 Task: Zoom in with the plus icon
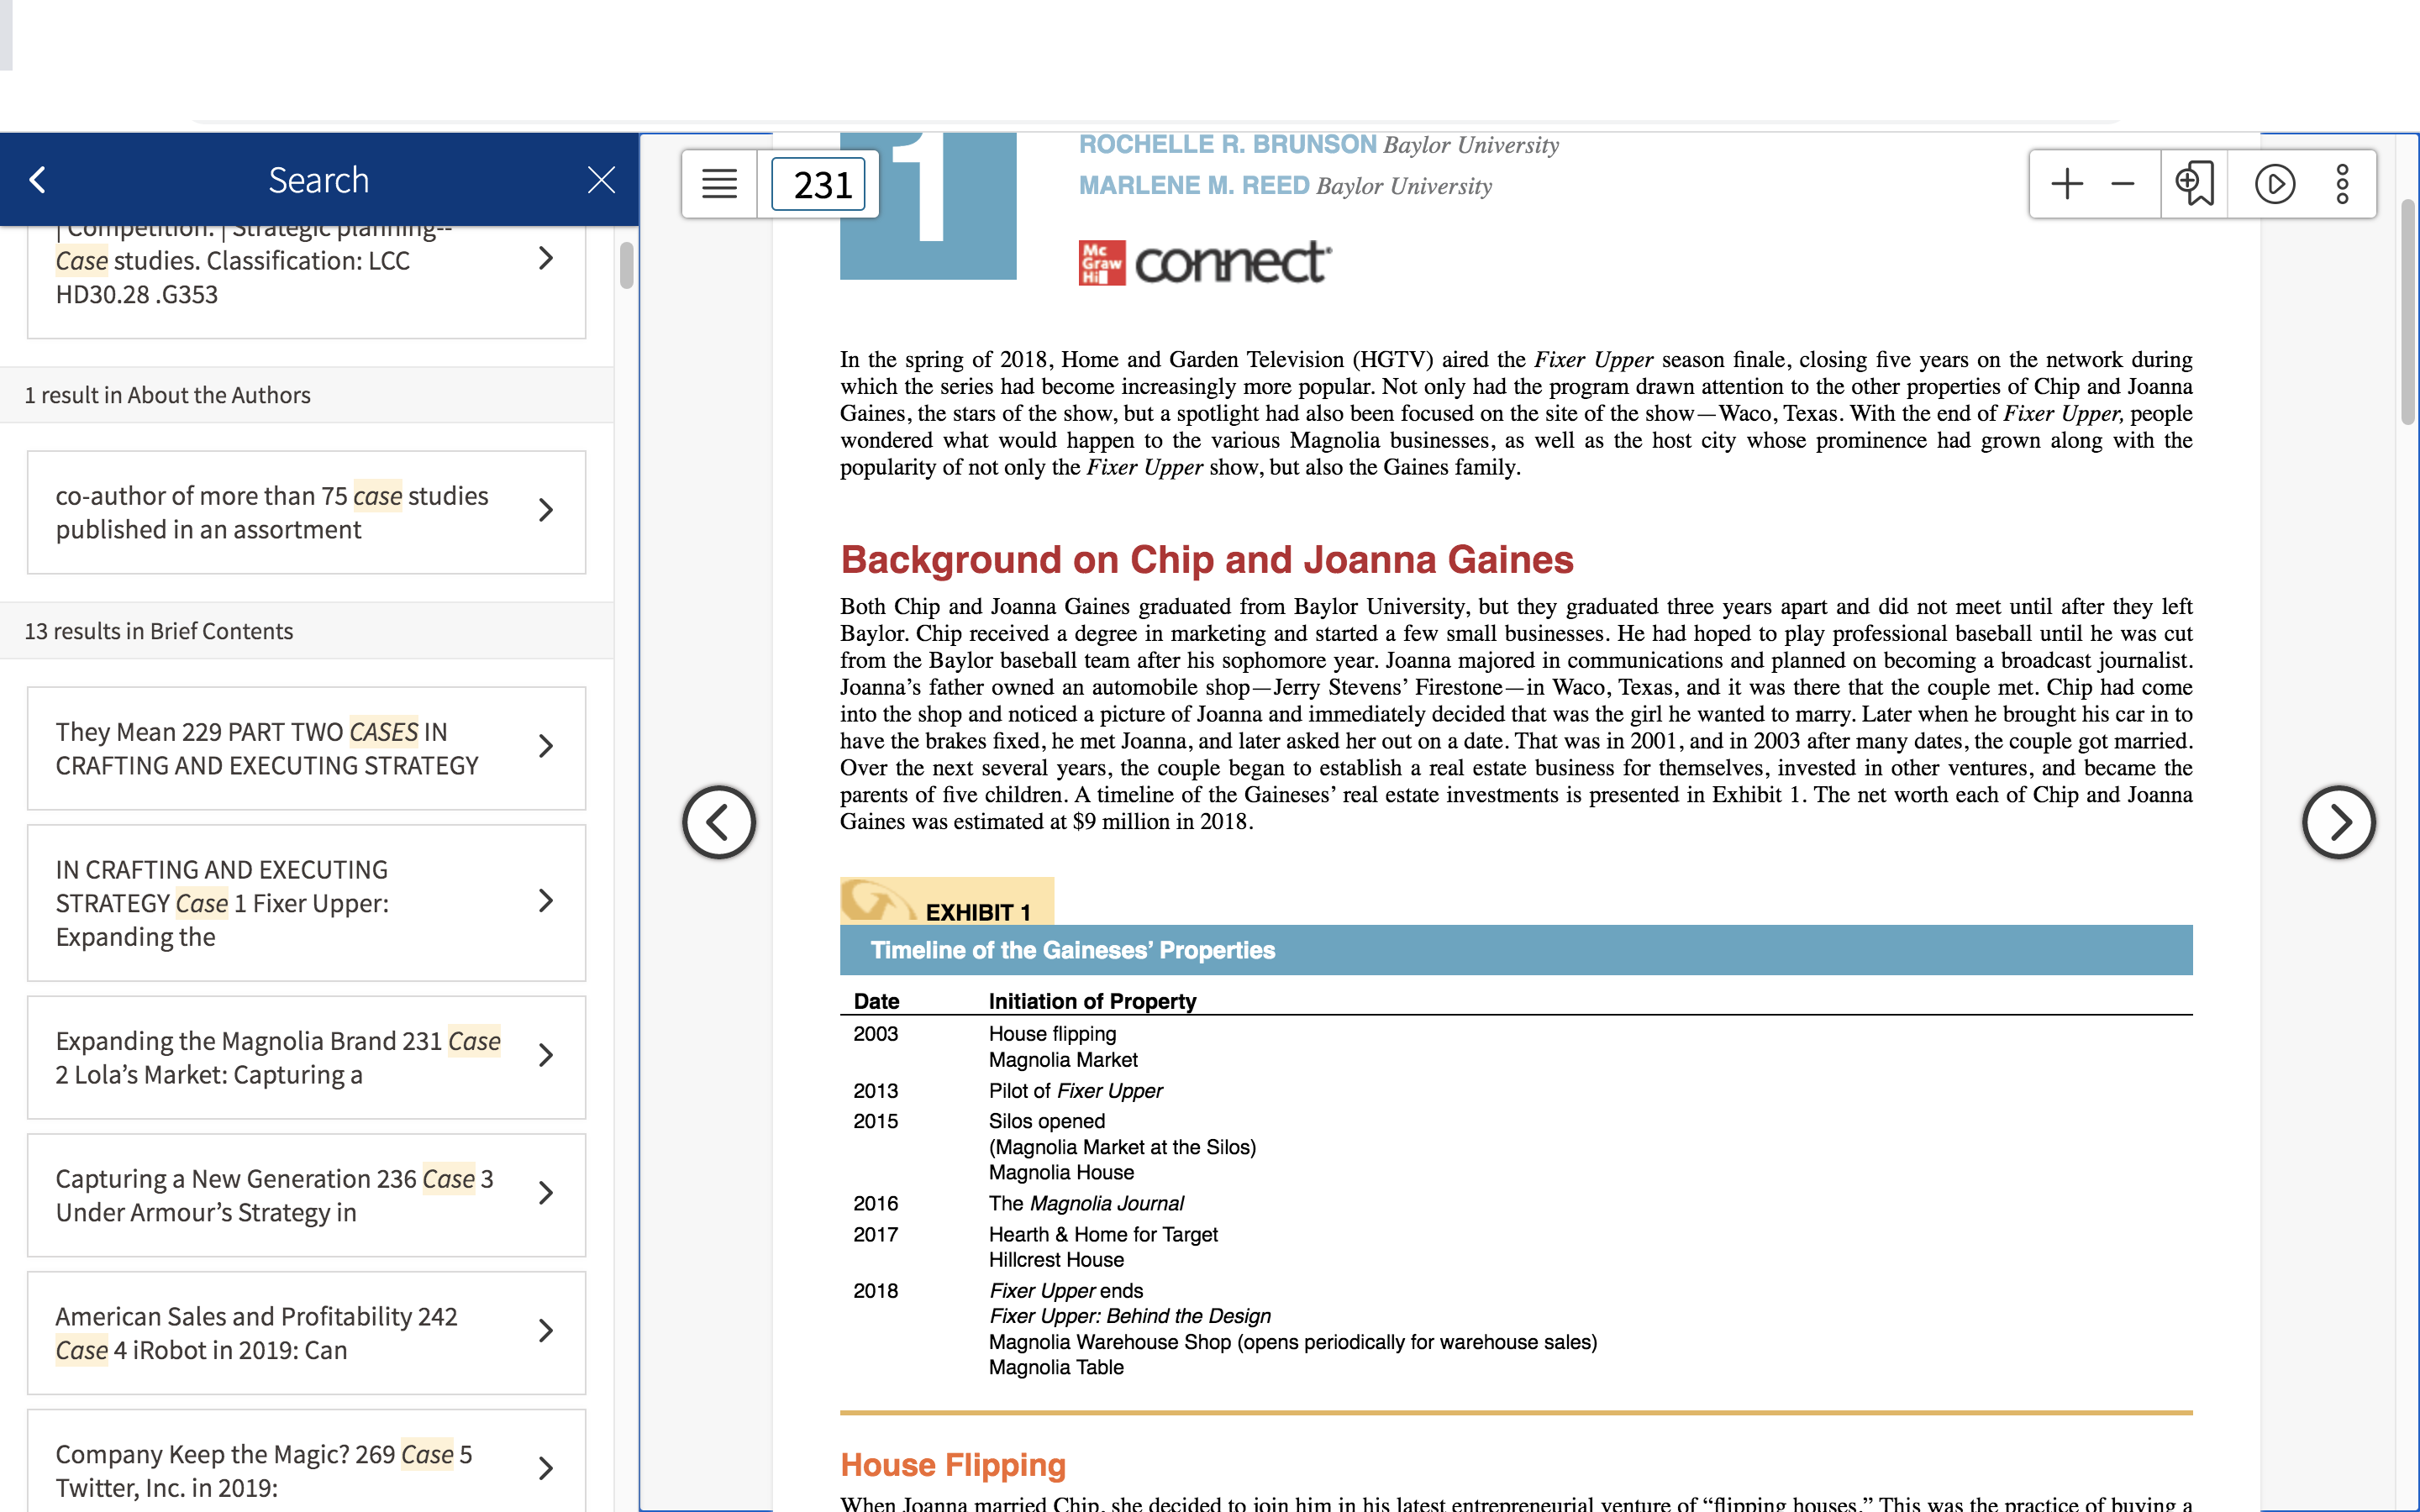coord(2066,184)
